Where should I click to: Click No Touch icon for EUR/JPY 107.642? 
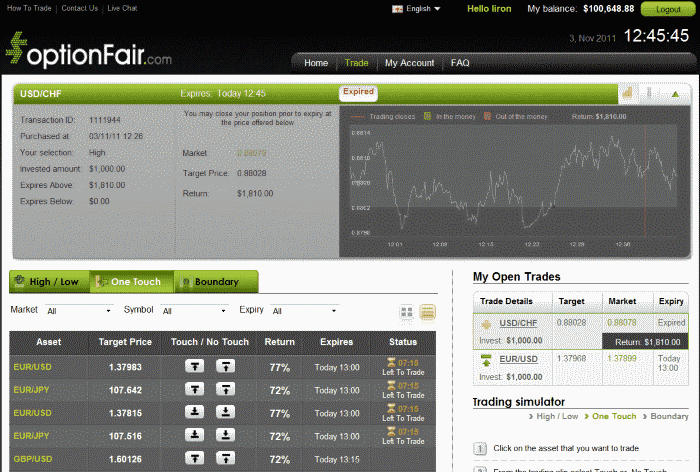tap(225, 389)
